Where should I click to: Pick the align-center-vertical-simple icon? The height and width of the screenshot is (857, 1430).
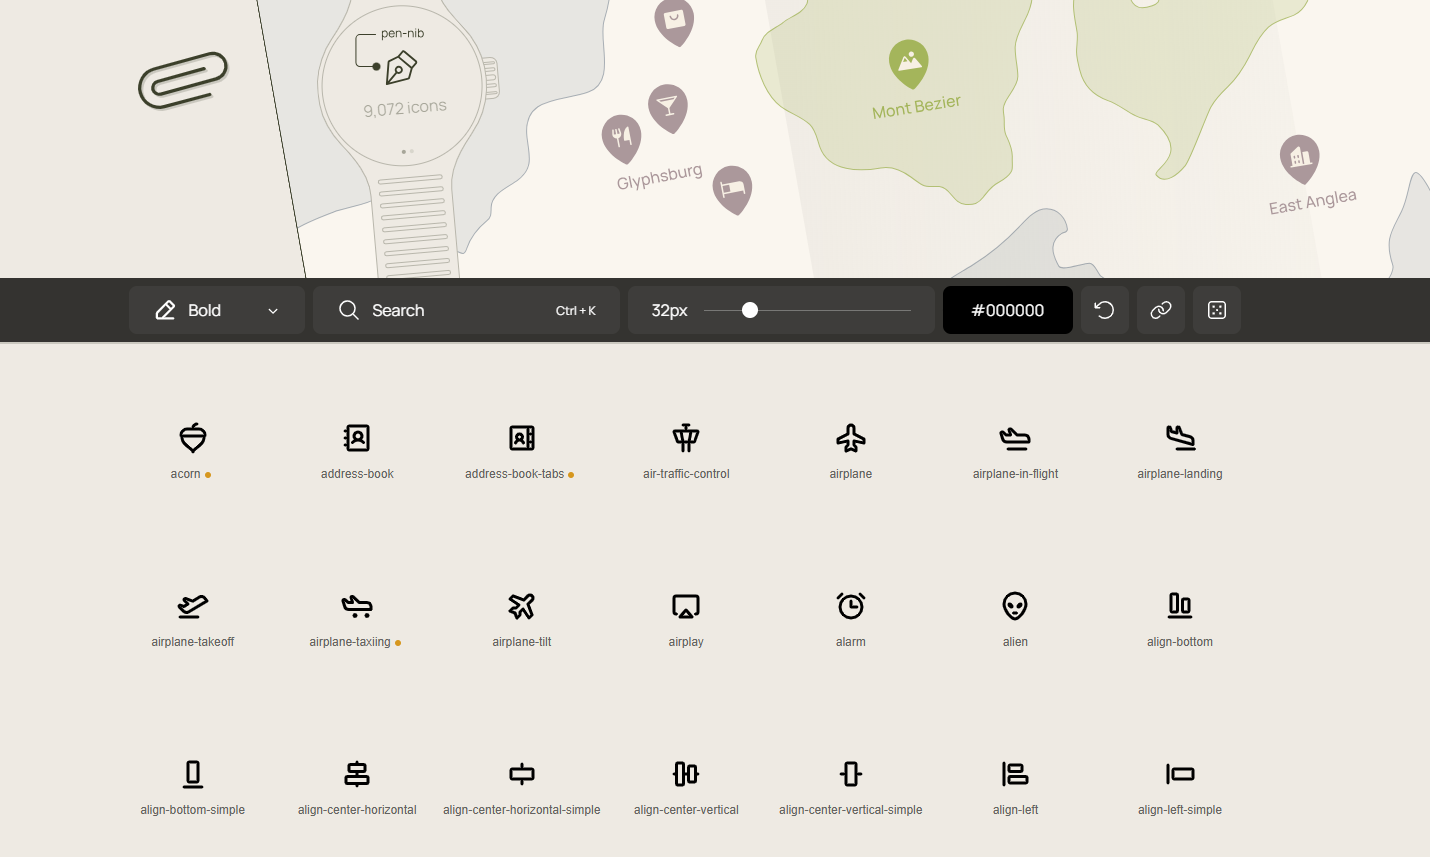point(851,774)
